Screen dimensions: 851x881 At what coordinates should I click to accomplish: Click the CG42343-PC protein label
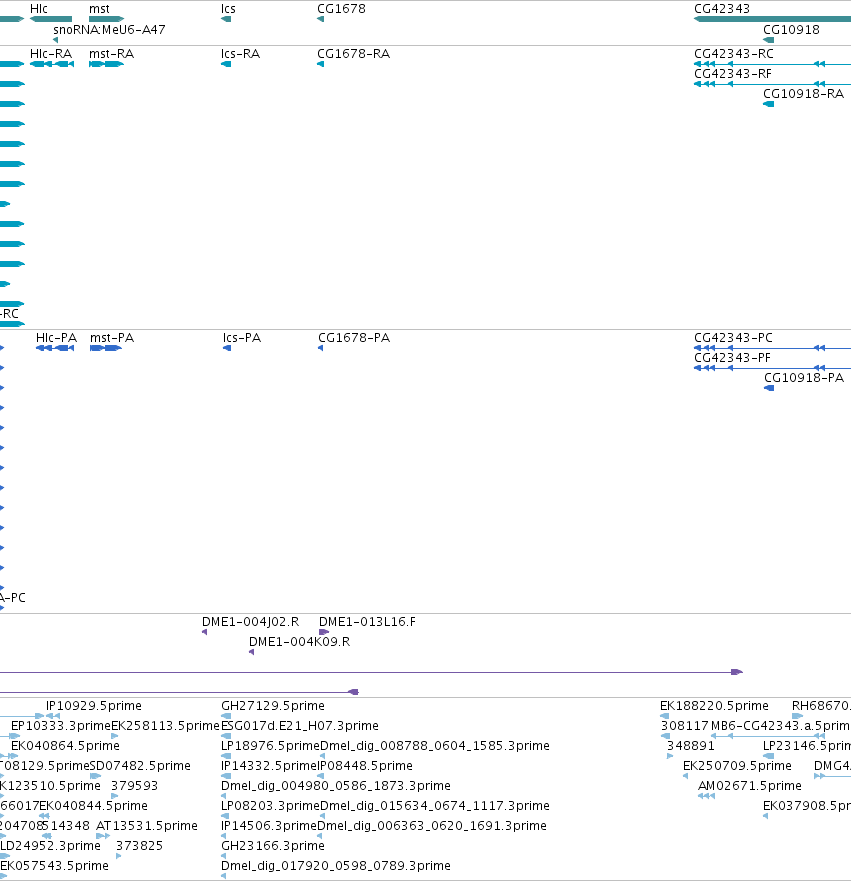coord(734,338)
